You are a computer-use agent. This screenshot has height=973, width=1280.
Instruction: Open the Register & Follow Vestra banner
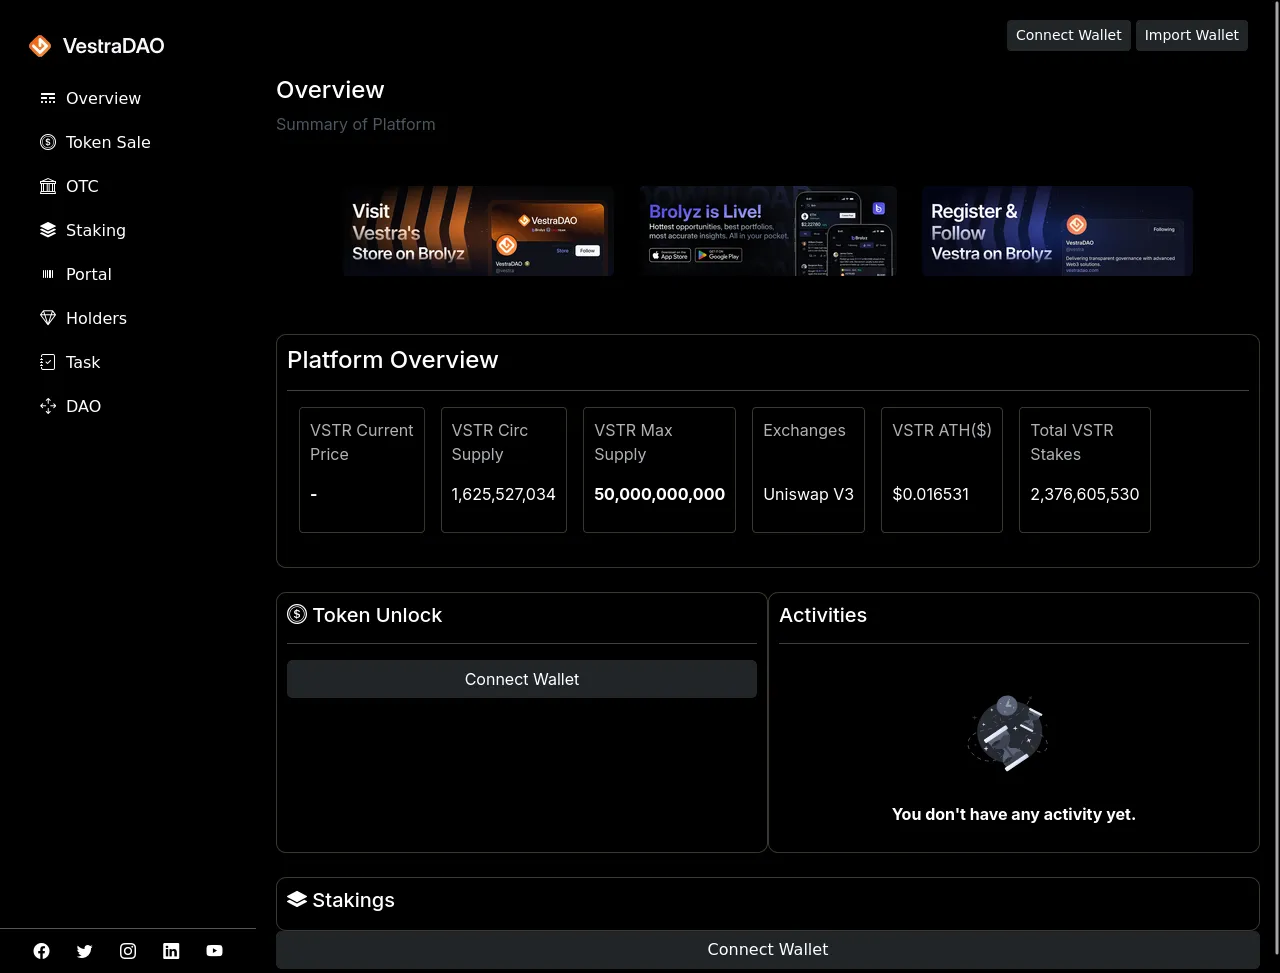1057,231
